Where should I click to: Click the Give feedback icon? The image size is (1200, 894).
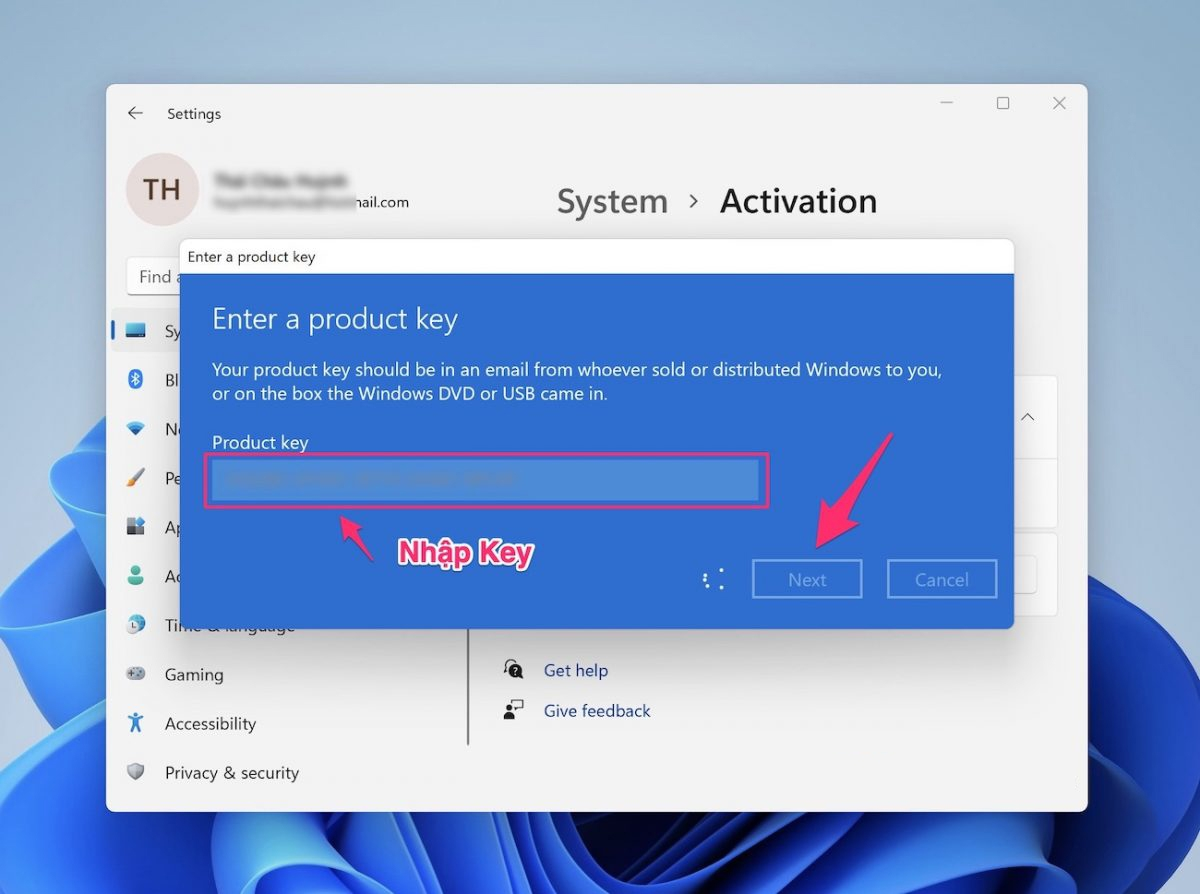click(x=513, y=710)
